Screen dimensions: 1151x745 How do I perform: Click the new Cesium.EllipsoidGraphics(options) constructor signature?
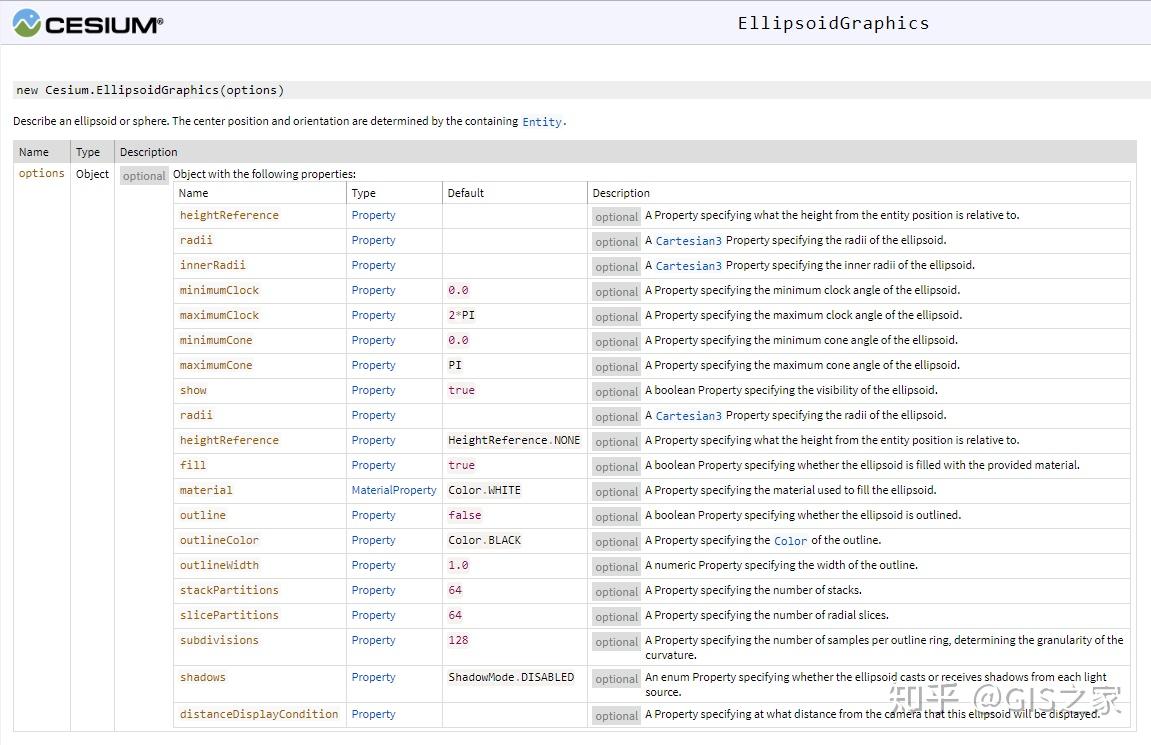click(150, 90)
